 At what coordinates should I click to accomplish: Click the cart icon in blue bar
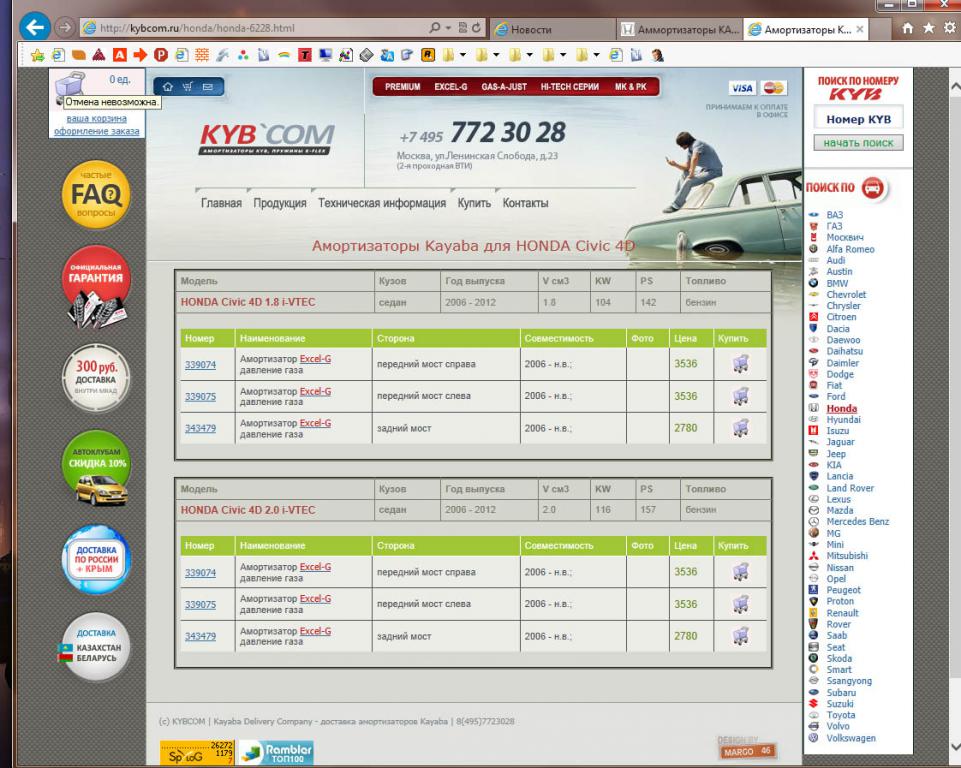coord(188,86)
